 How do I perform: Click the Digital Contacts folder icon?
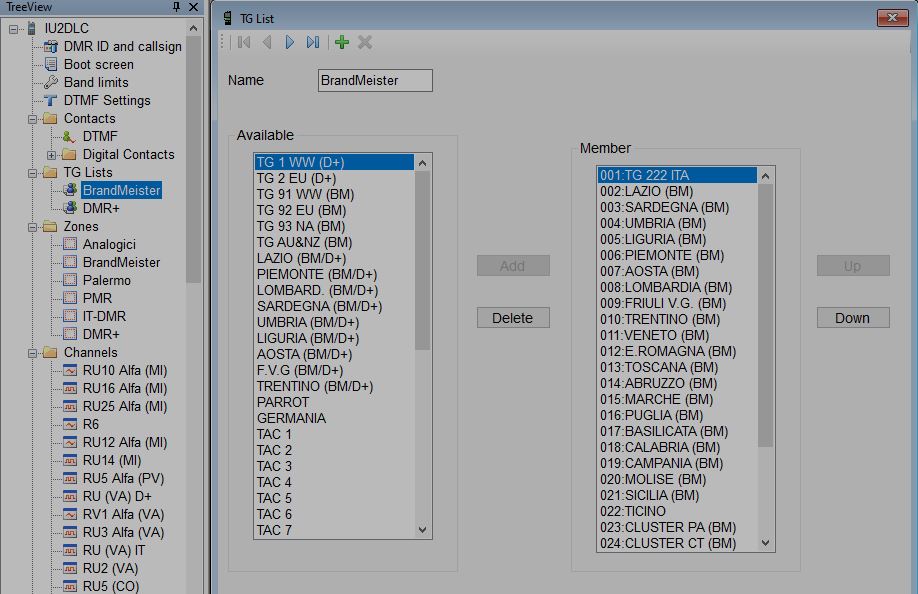click(x=69, y=154)
